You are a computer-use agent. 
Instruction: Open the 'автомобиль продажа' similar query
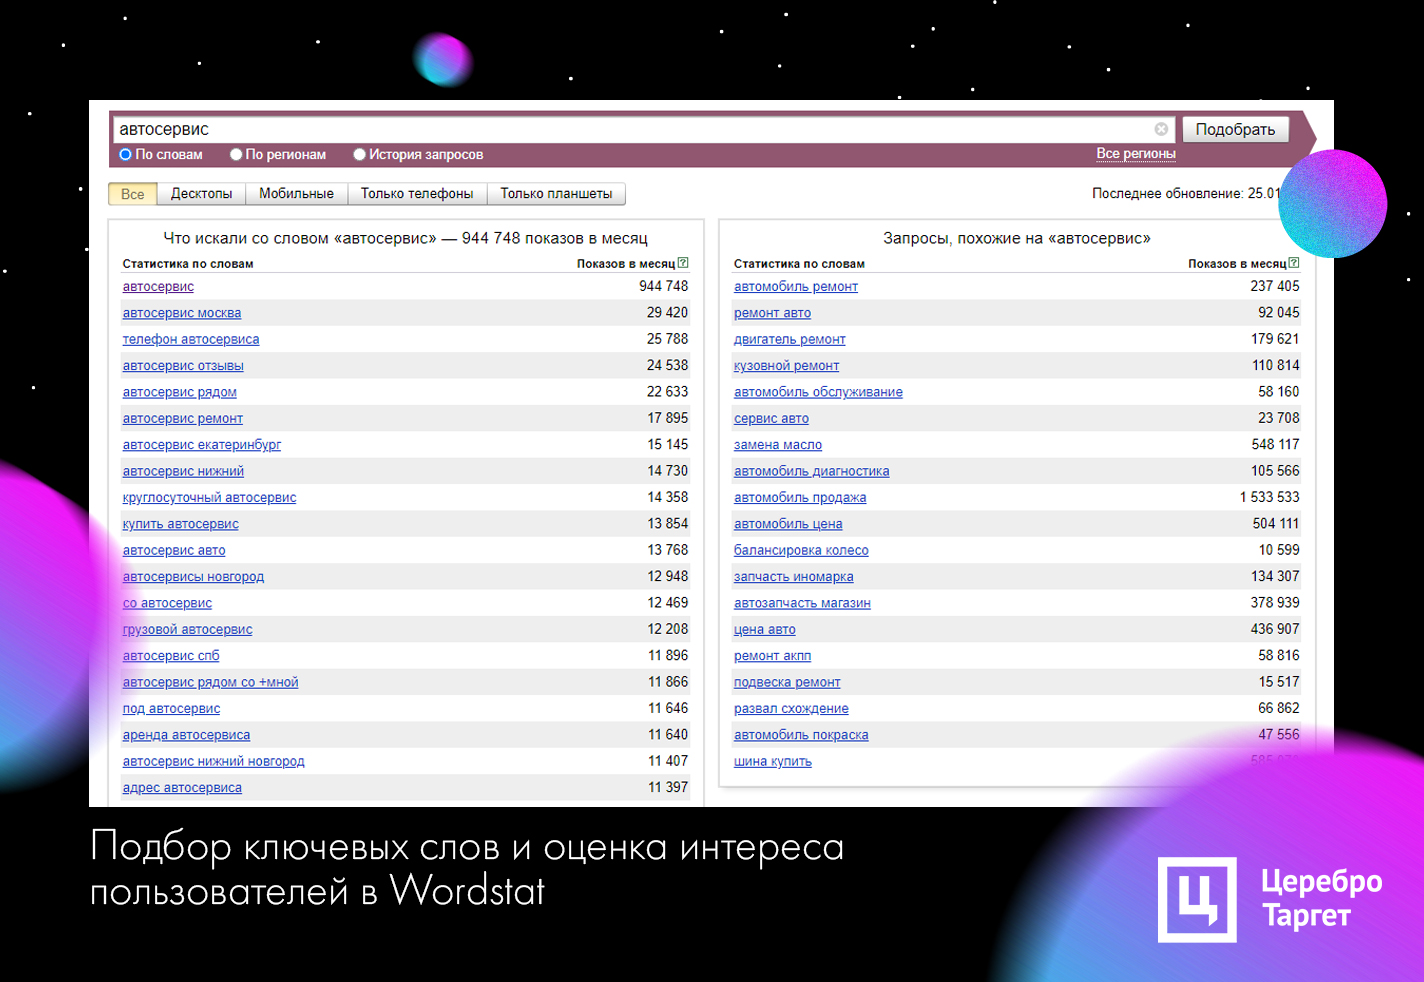[x=800, y=498]
